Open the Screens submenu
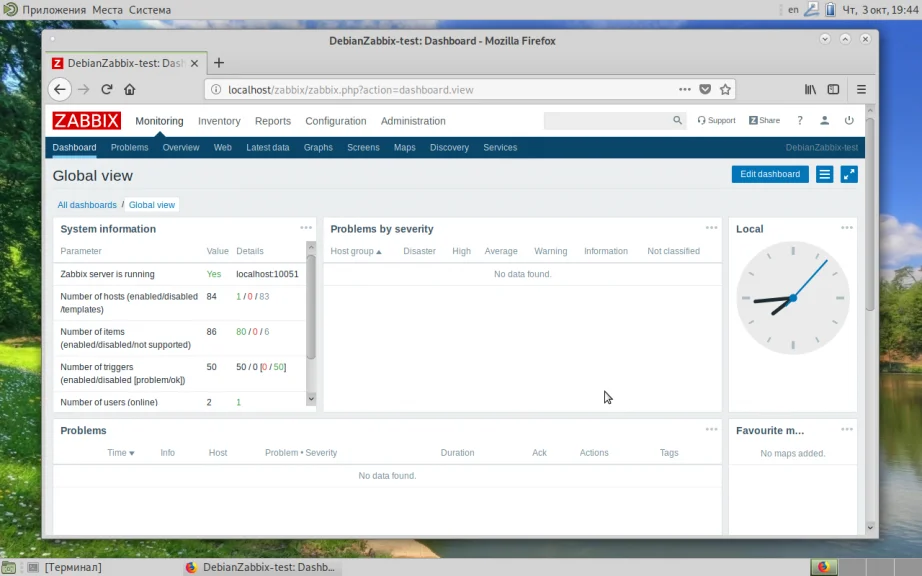 [363, 147]
